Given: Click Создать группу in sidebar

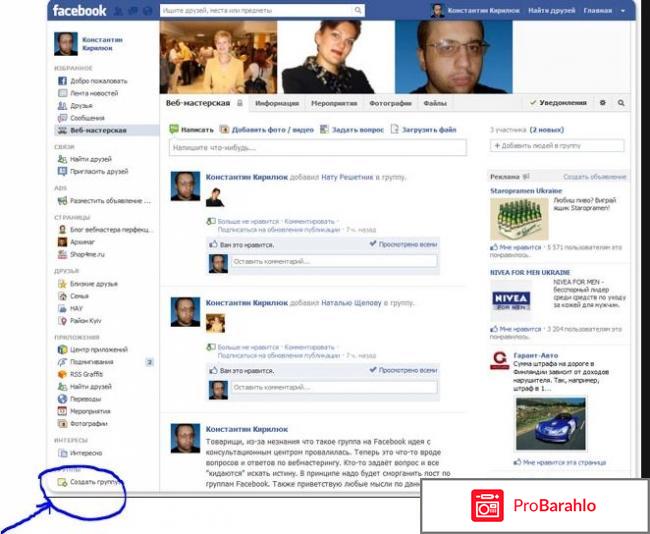Looking at the screenshot, I should pos(94,482).
